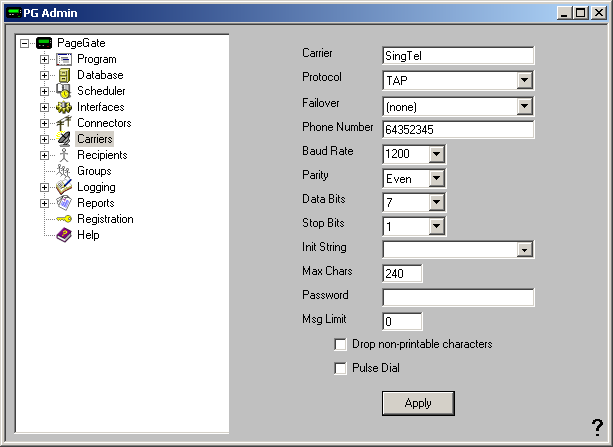The image size is (613, 447).
Task: Open the Parity dropdown
Action: [436, 178]
